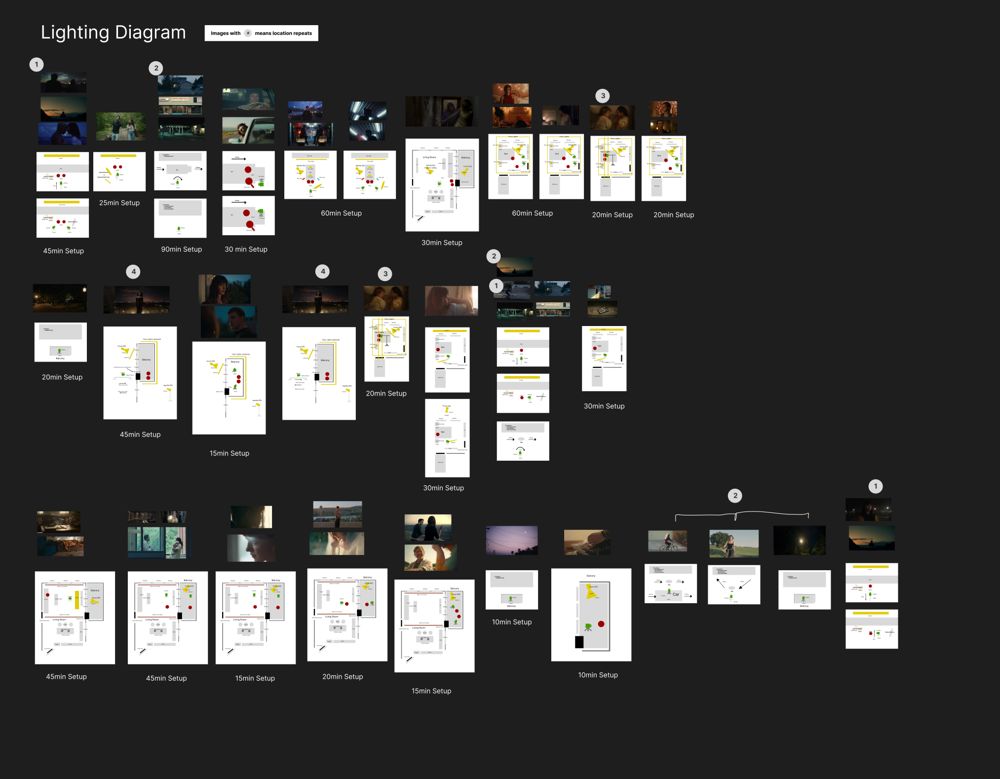Image resolution: width=1000 pixels, height=779 pixels.
Task: Click the purple dusk sky with moon thumbnail
Action: pos(511,540)
